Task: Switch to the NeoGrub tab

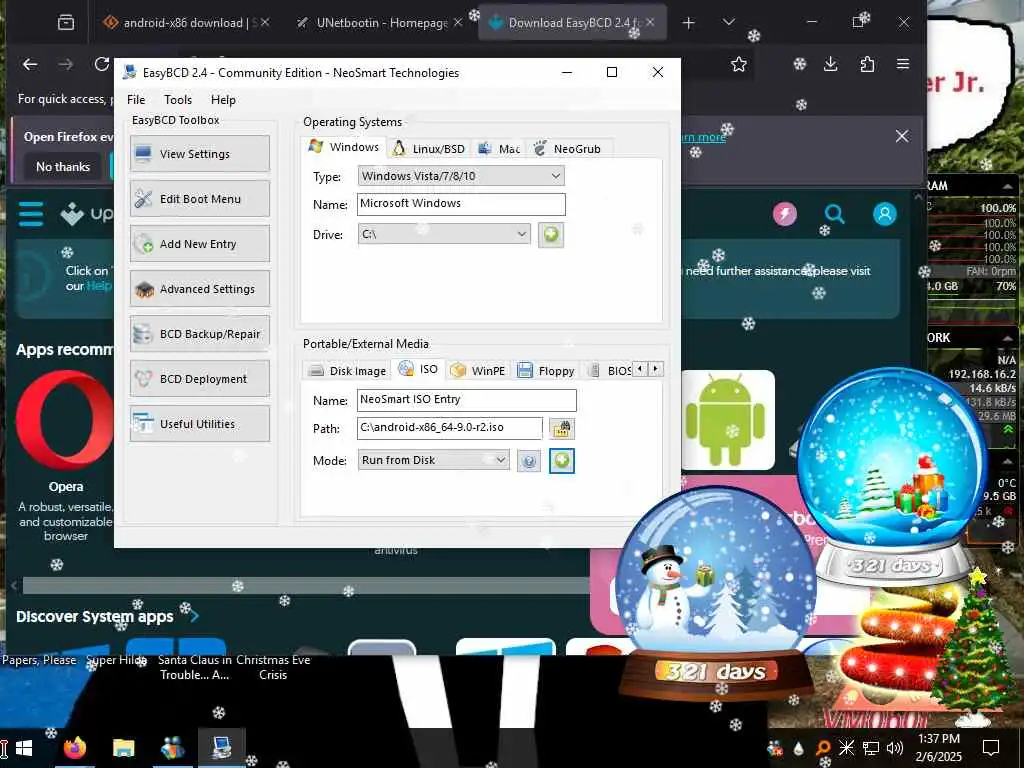Action: (568, 149)
